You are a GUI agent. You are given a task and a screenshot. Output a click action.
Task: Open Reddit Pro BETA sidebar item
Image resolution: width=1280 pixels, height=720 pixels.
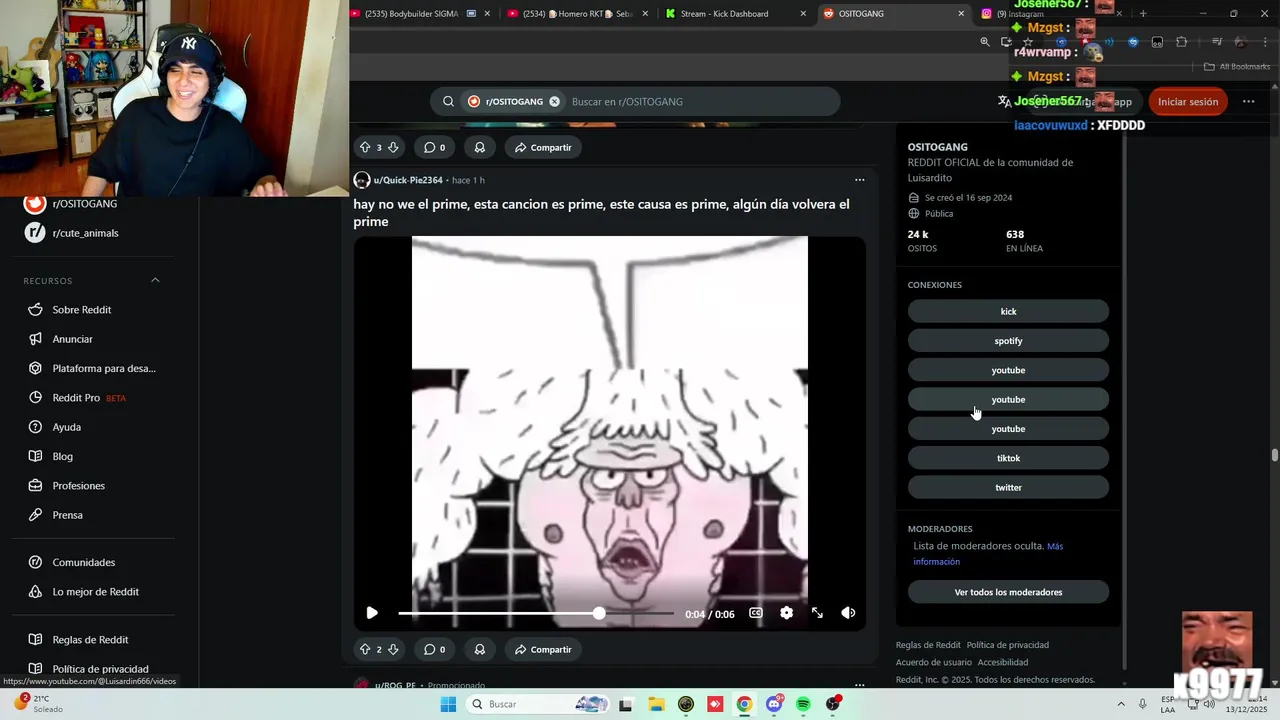tap(77, 398)
